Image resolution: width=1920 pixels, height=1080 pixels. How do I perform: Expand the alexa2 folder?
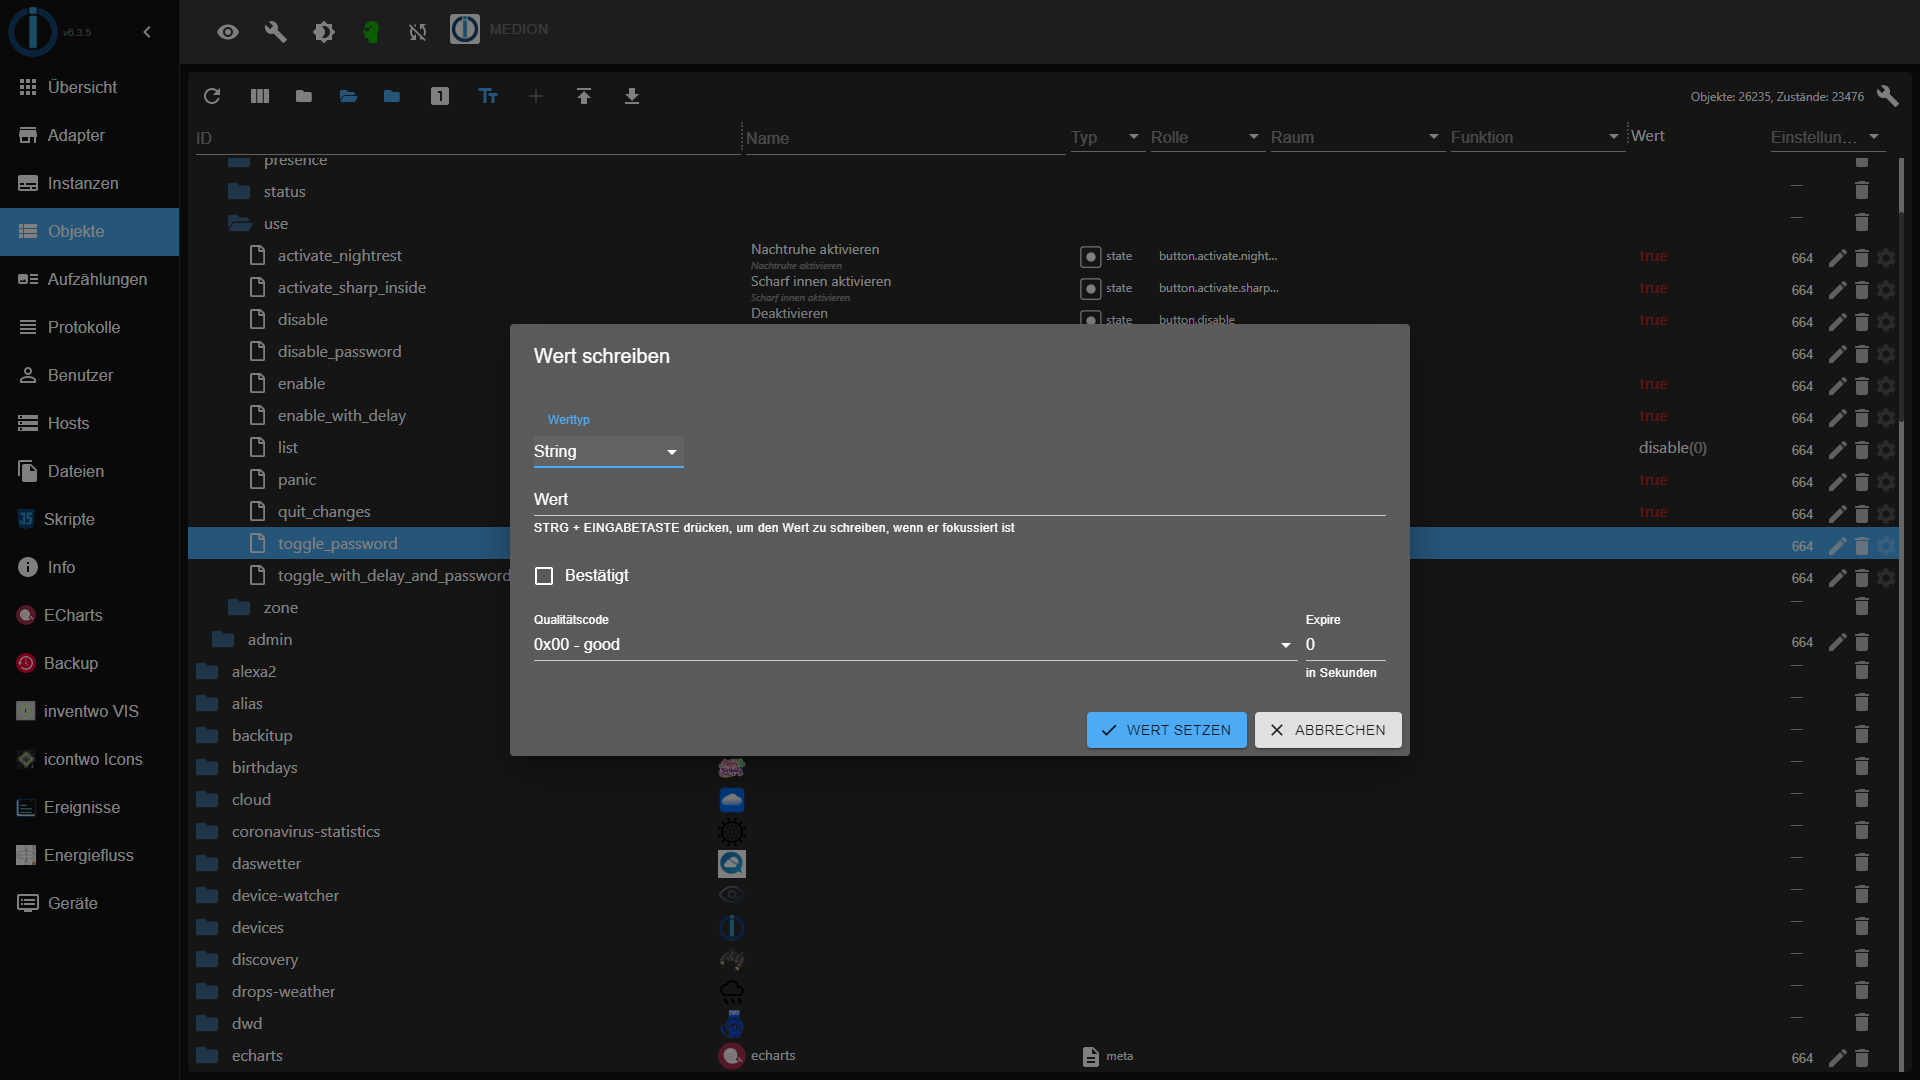(x=208, y=672)
